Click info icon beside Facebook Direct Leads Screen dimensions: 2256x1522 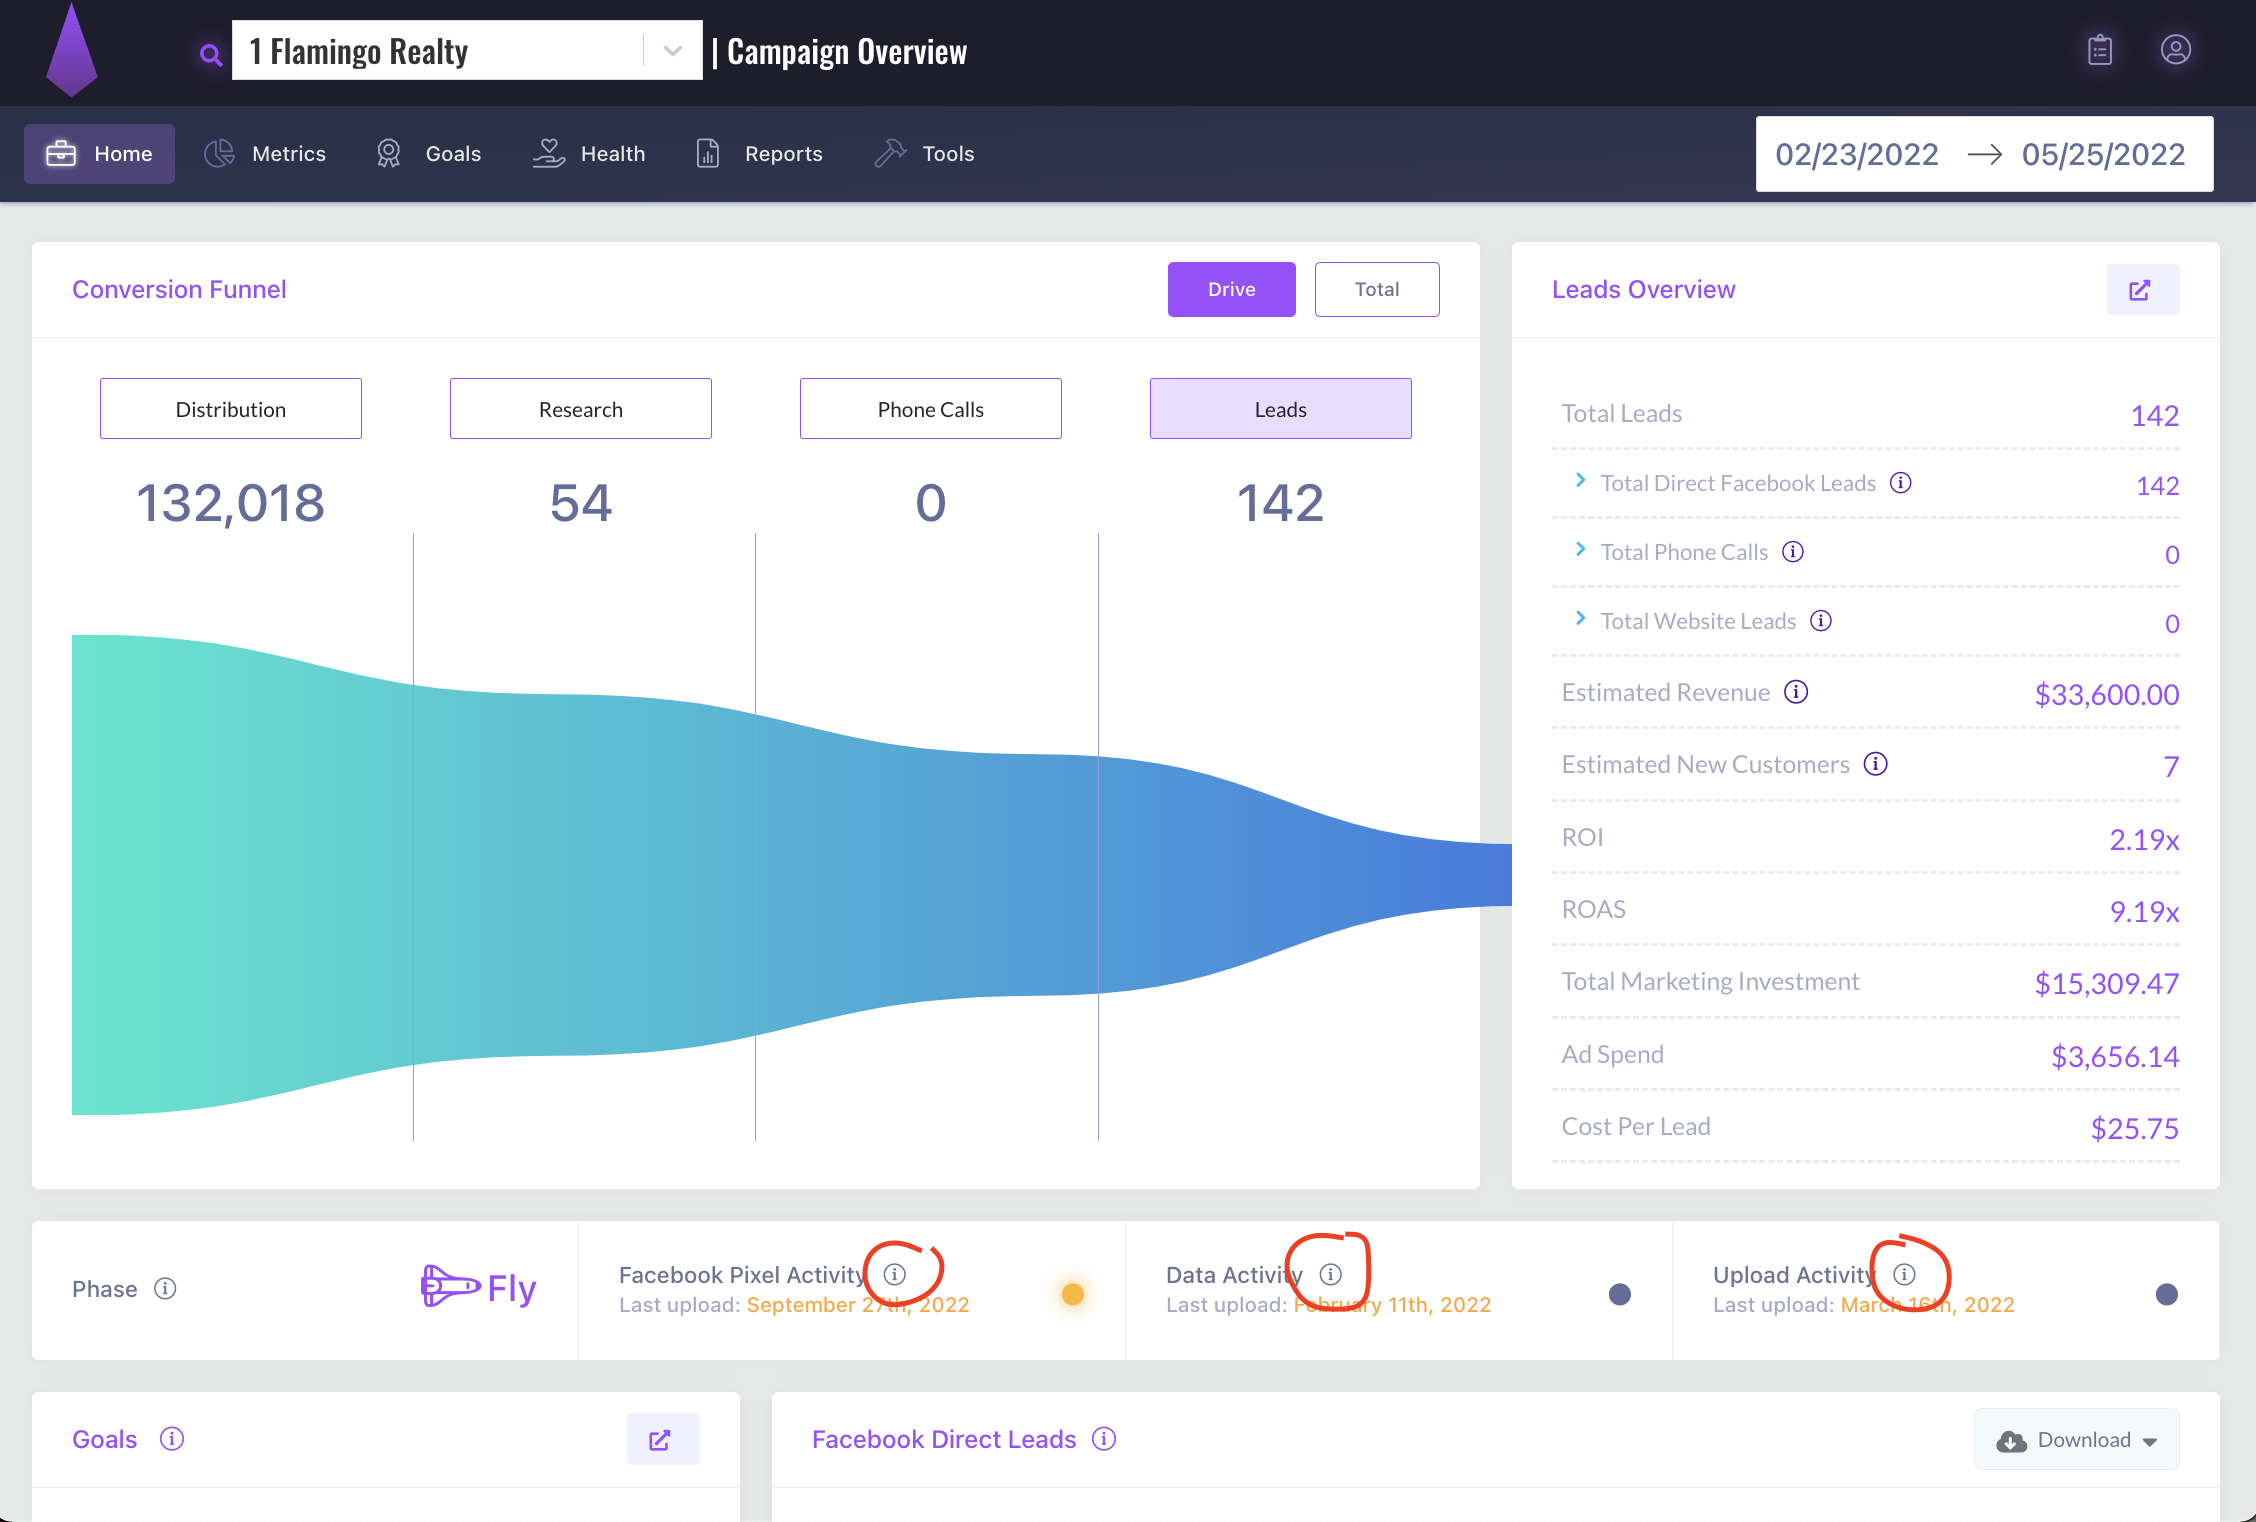click(x=1104, y=1438)
